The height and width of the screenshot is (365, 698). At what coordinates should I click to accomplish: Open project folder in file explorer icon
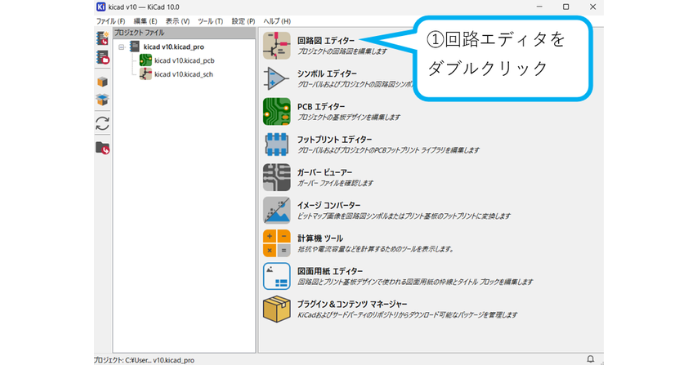[102, 148]
